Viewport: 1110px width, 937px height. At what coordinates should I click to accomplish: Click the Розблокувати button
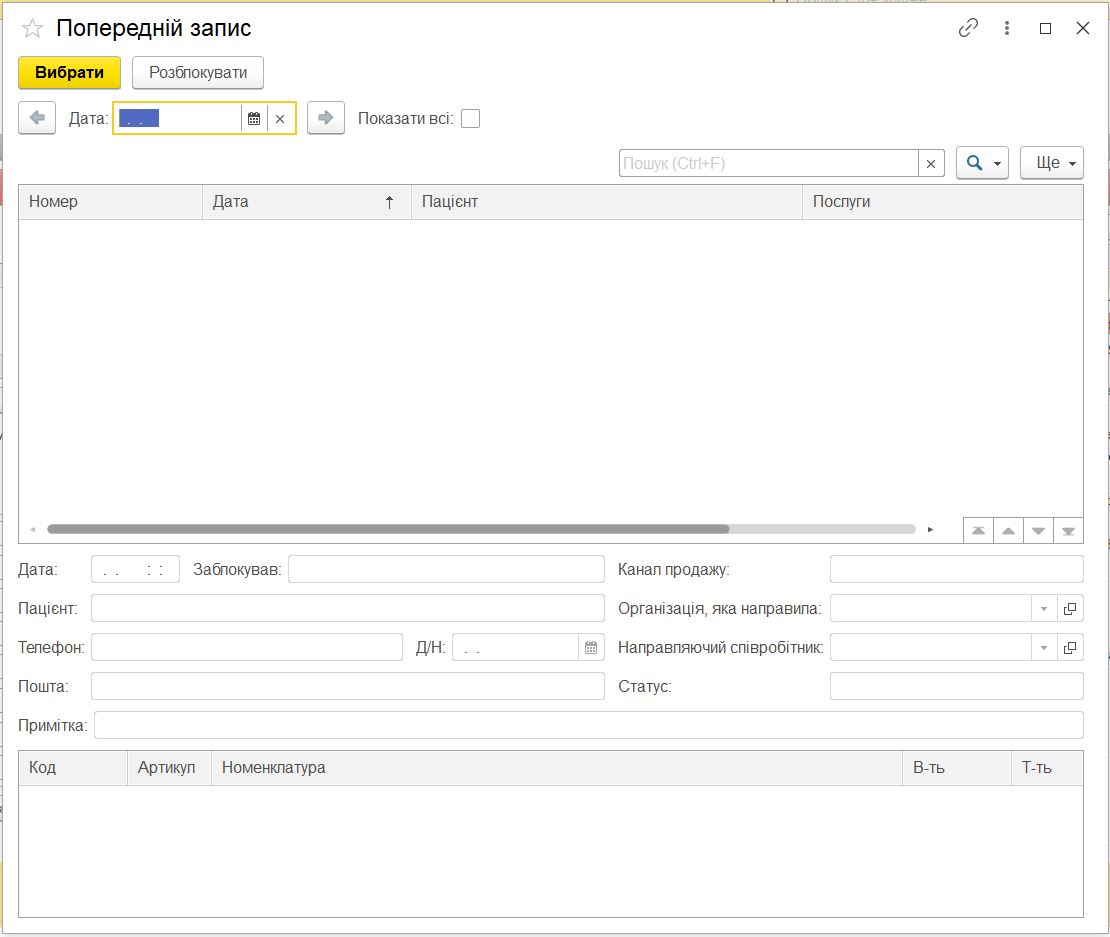(x=198, y=73)
